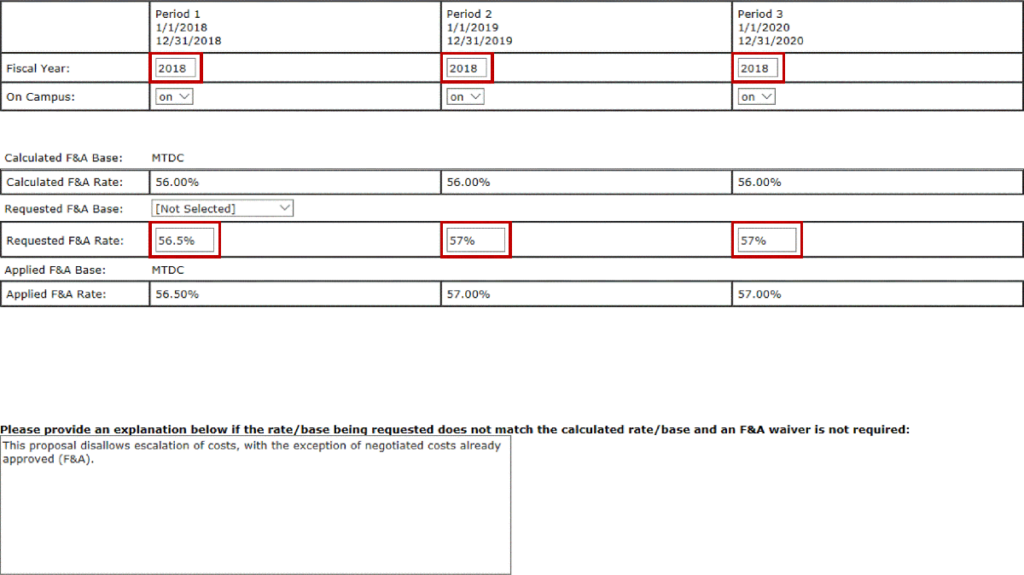This screenshot has height=575, width=1024.
Task: Expand the Period 2 On Campus dropdown
Action: click(465, 97)
